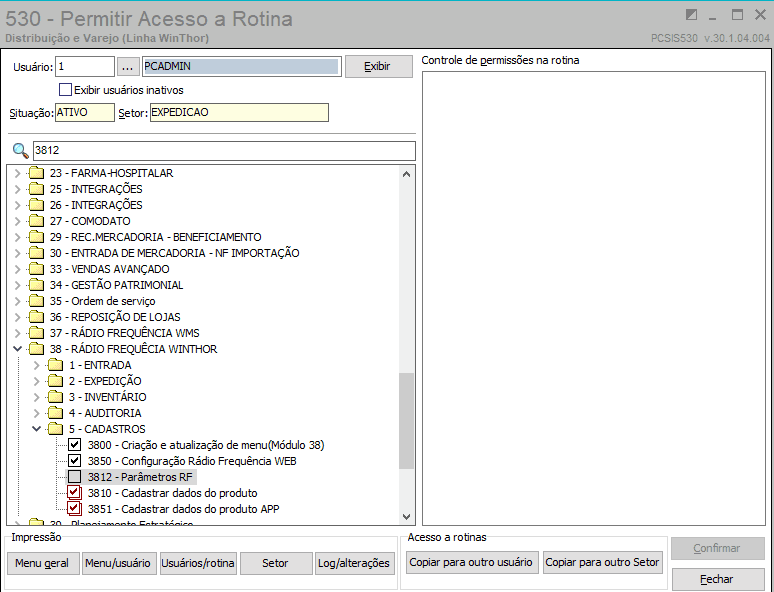Screen dimensions: 774x592
Task: Click the Usuários/rotina print button
Action: click(198, 563)
